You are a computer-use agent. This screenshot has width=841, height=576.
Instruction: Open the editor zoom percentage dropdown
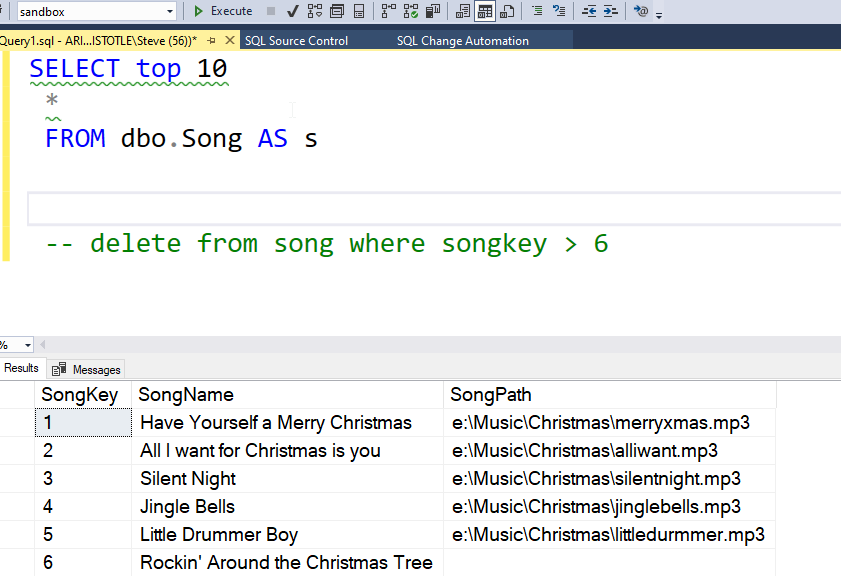click(x=27, y=345)
